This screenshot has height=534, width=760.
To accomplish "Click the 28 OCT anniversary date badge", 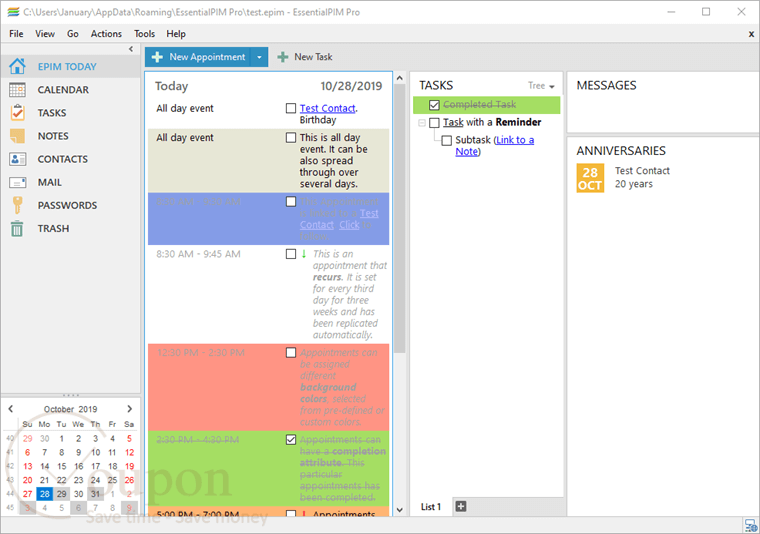I will tap(590, 178).
